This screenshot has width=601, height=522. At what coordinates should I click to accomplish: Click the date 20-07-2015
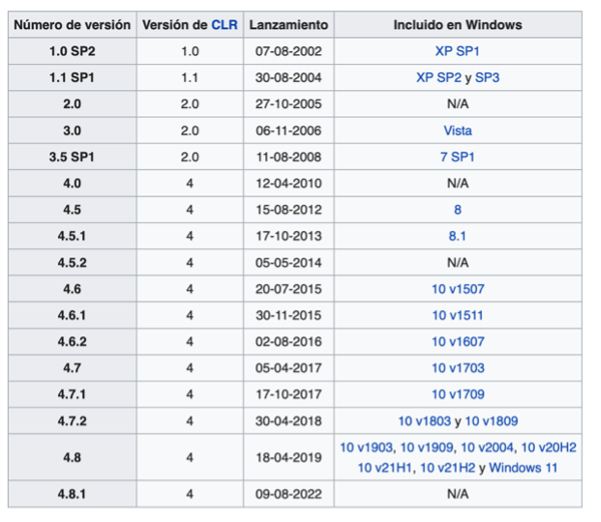click(x=289, y=289)
